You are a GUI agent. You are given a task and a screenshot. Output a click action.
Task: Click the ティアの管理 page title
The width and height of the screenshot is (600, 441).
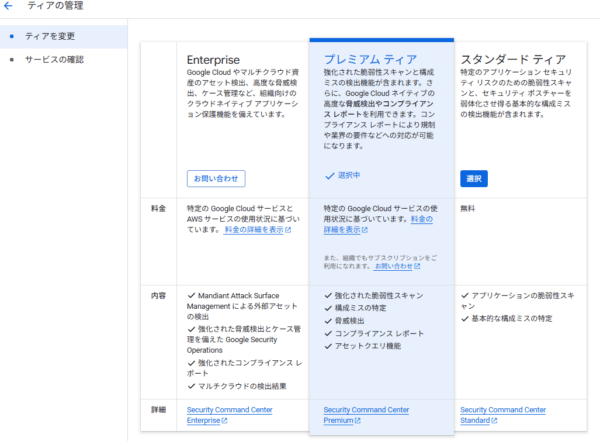click(55, 6)
